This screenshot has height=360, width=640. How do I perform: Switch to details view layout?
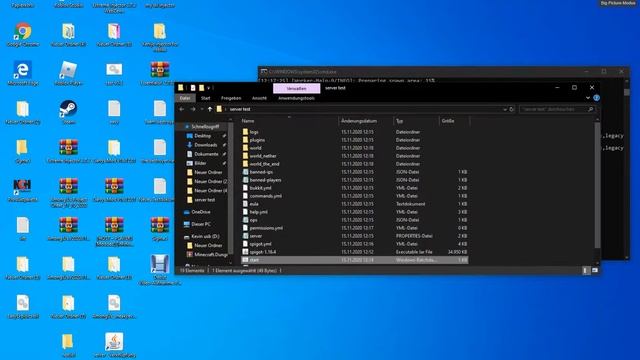click(x=586, y=270)
